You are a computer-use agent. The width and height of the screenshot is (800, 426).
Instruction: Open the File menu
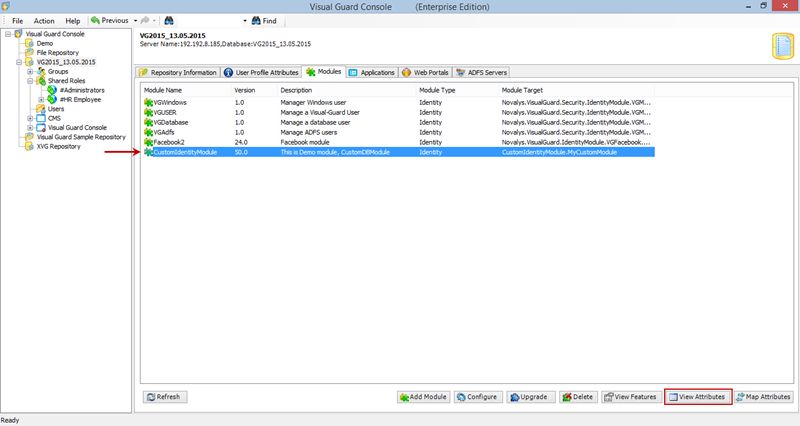(x=17, y=21)
